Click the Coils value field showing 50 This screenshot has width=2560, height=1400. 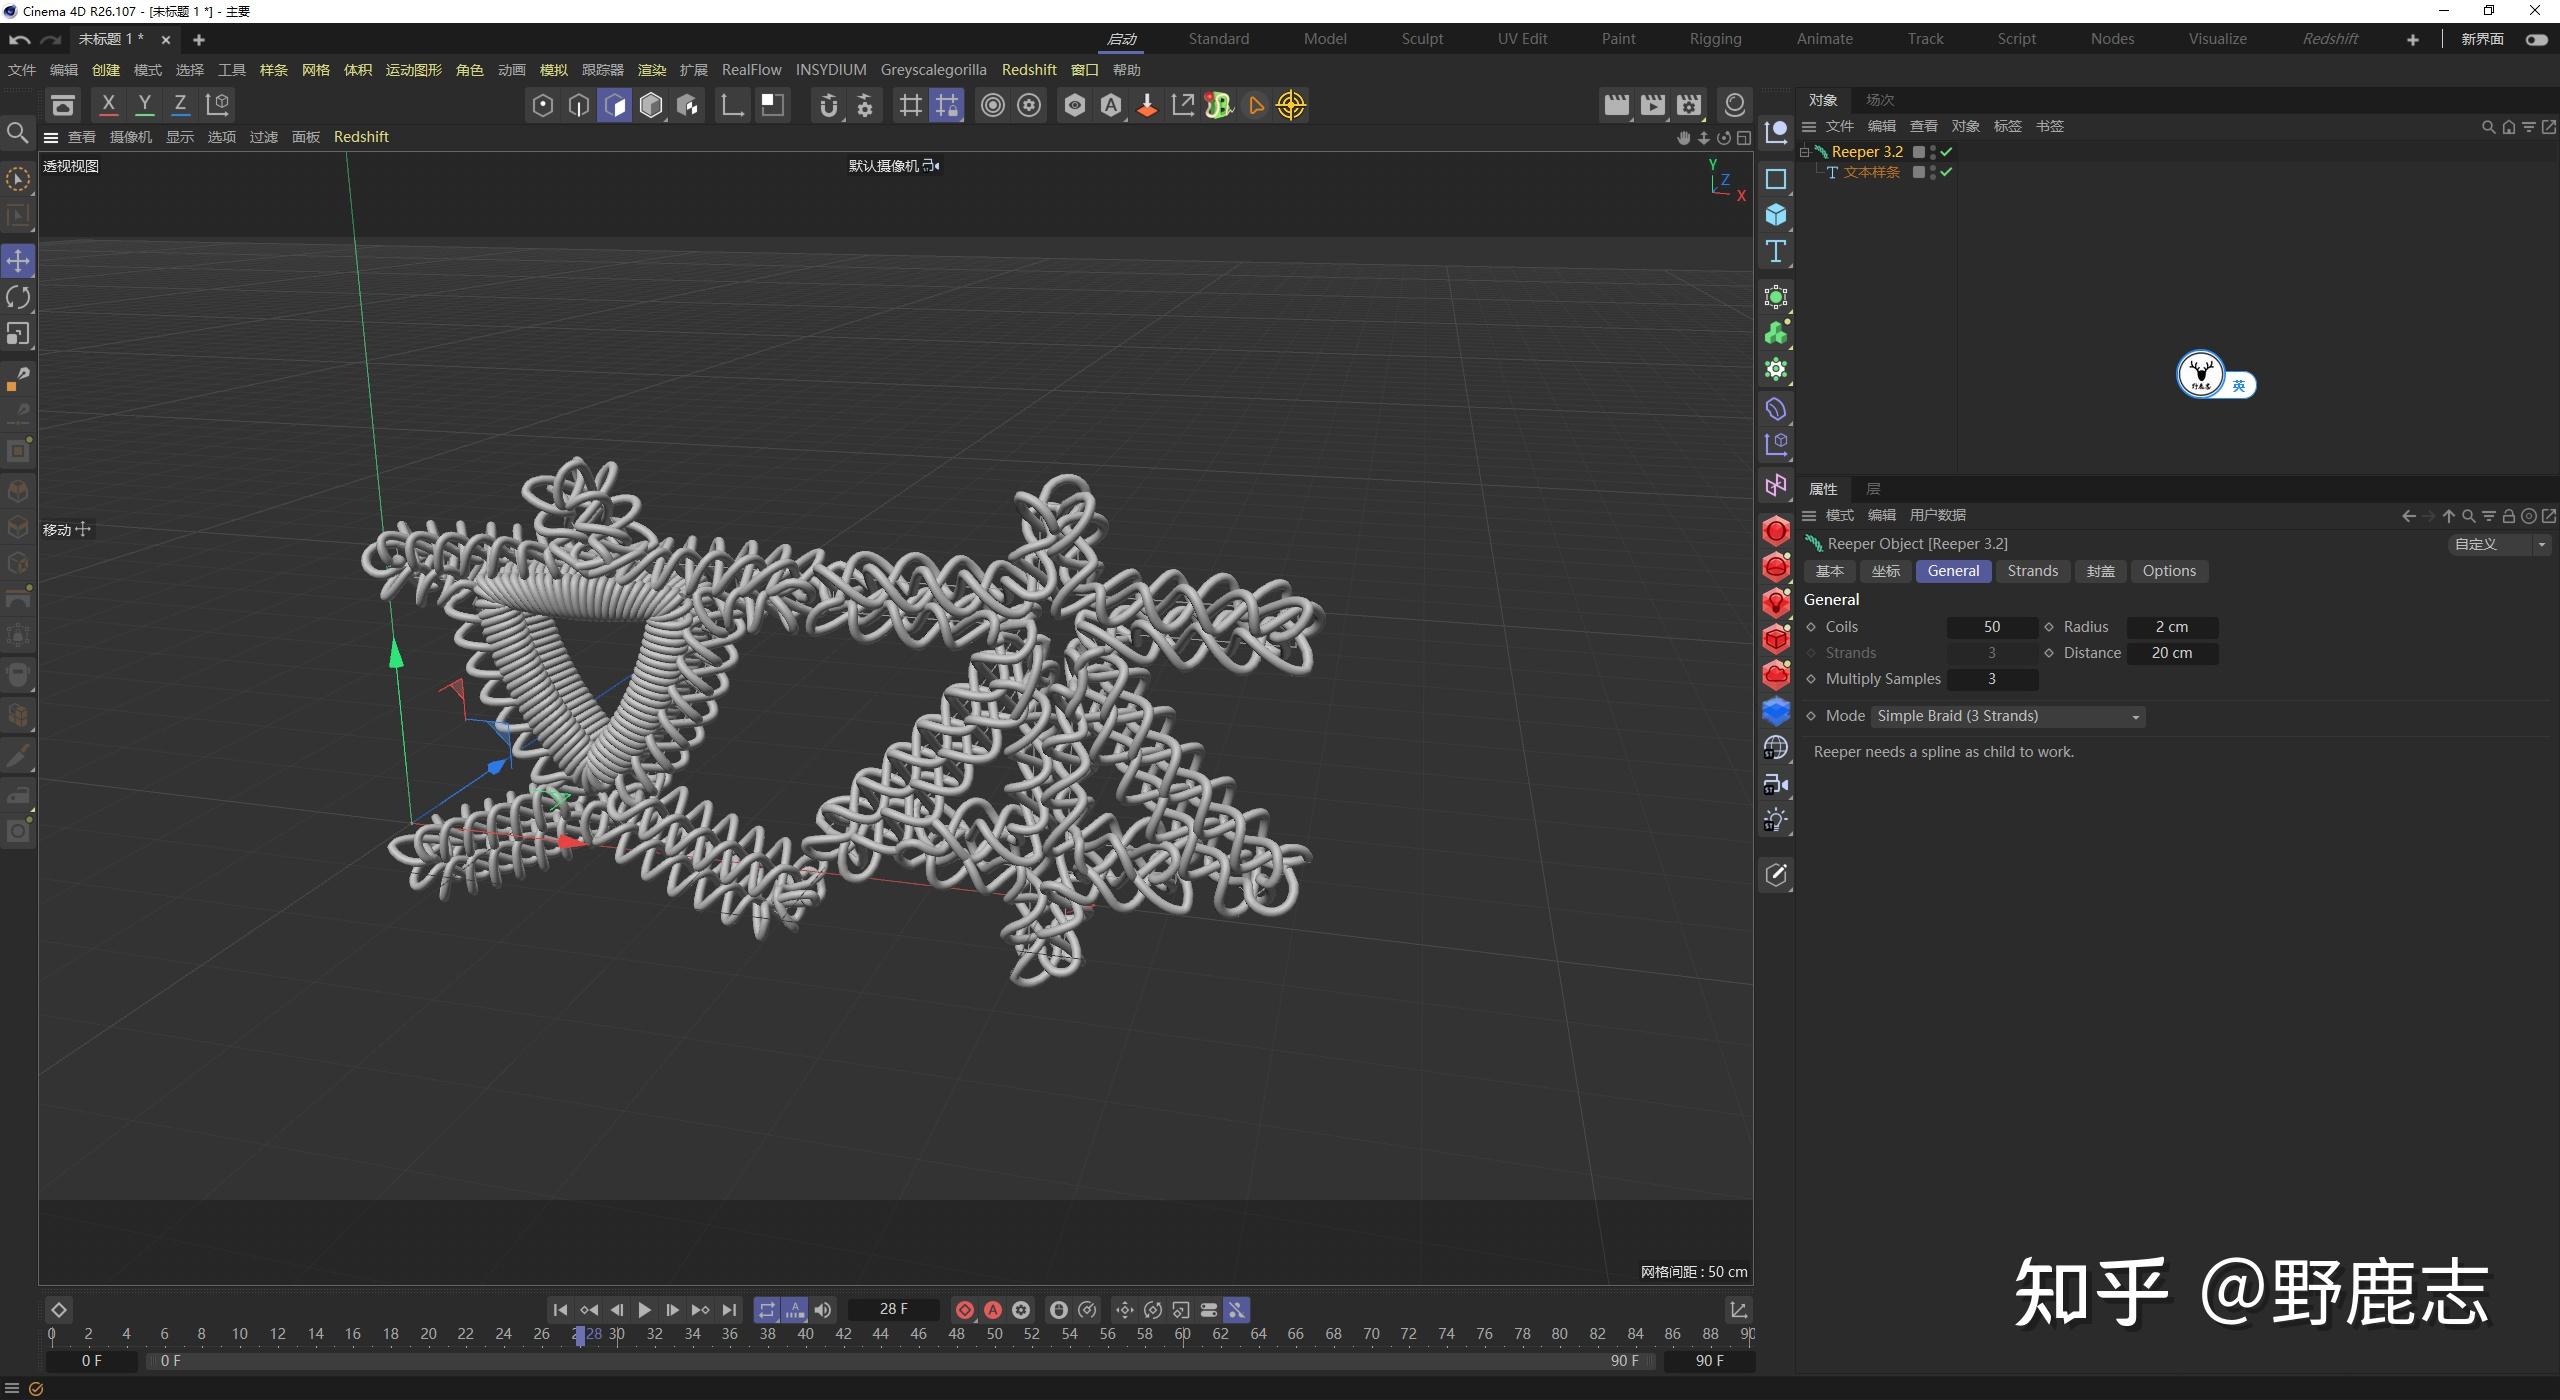(1991, 627)
